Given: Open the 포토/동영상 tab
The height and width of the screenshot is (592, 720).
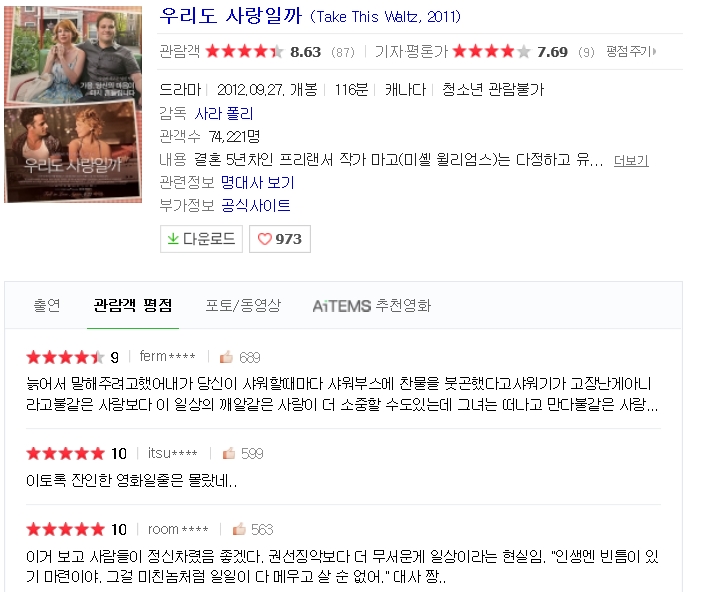Looking at the screenshot, I should click(243, 305).
